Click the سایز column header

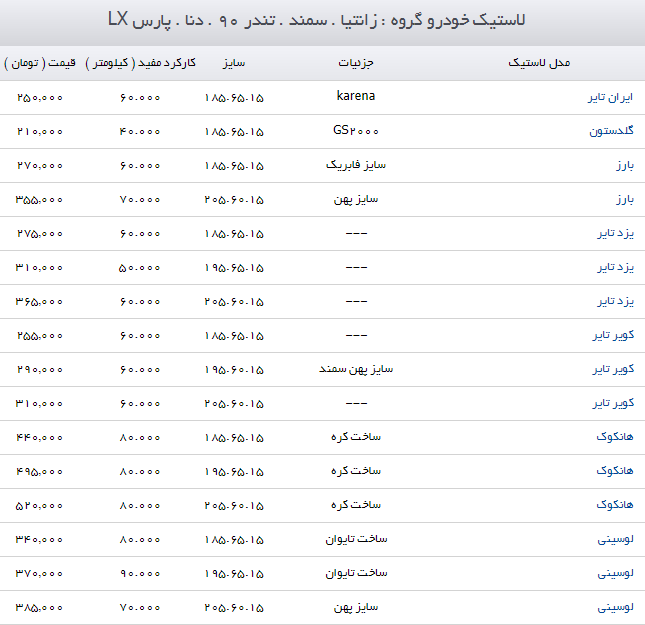pyautogui.click(x=234, y=63)
